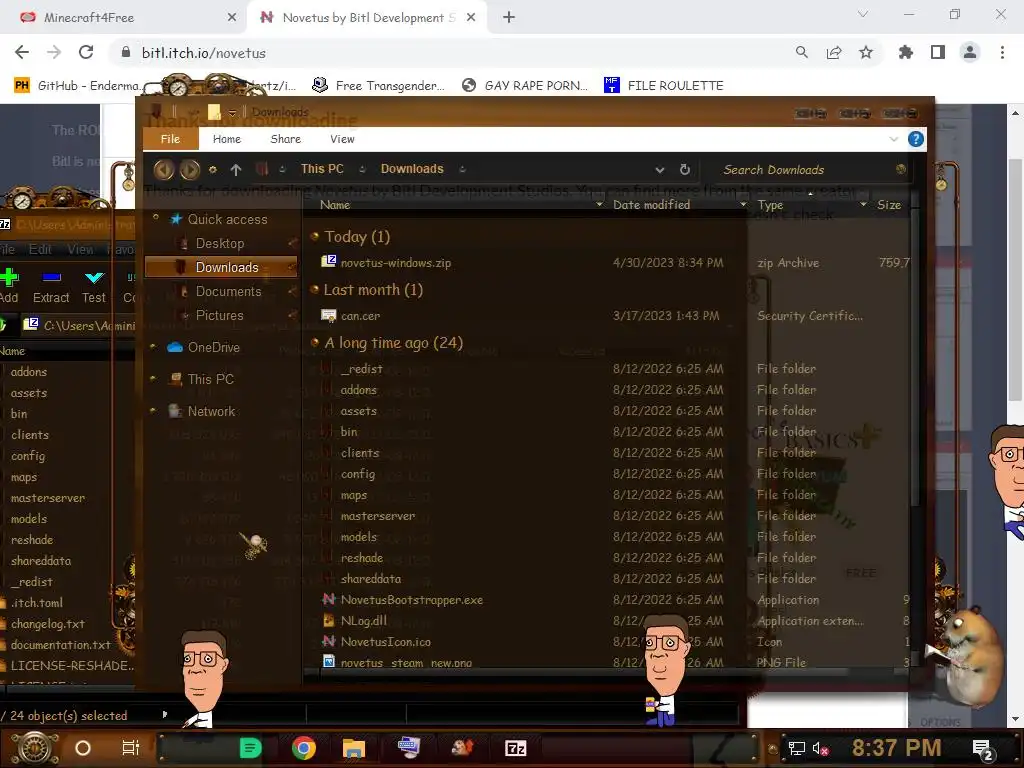
Task: Expand the explorer ribbon chevron
Action: 893,139
